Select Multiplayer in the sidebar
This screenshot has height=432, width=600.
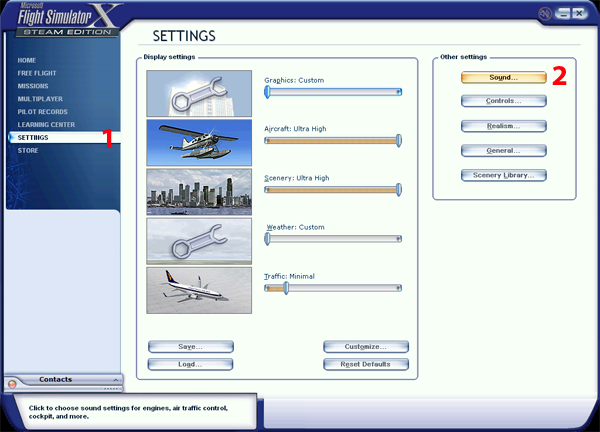[40, 99]
